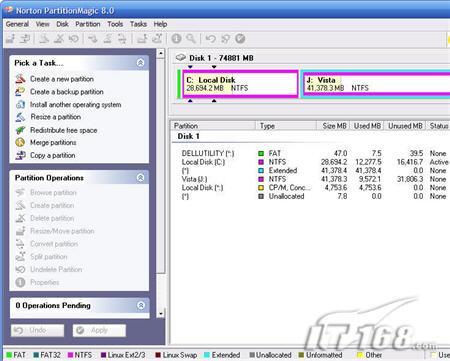
Task: Click the Copy a partition icon
Action: (20, 155)
